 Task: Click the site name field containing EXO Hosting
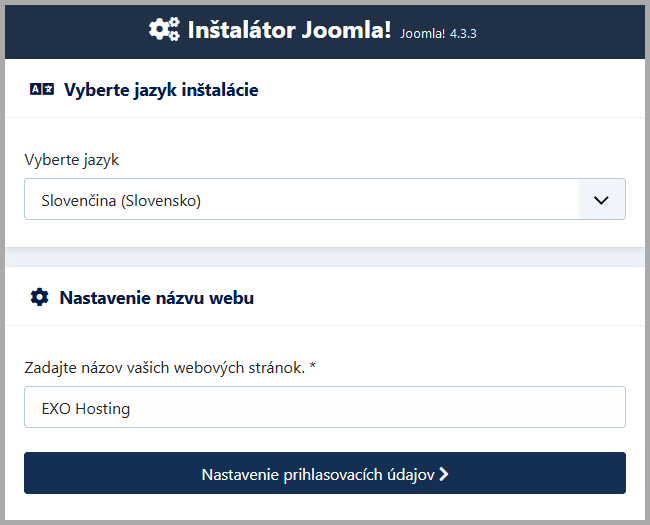pyautogui.click(x=325, y=407)
